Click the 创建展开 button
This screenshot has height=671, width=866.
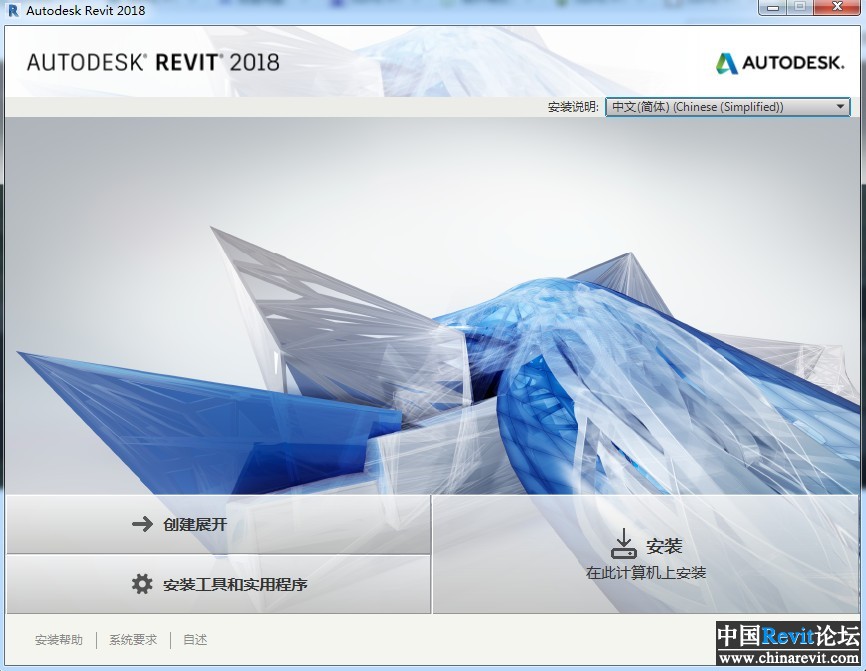(219, 524)
